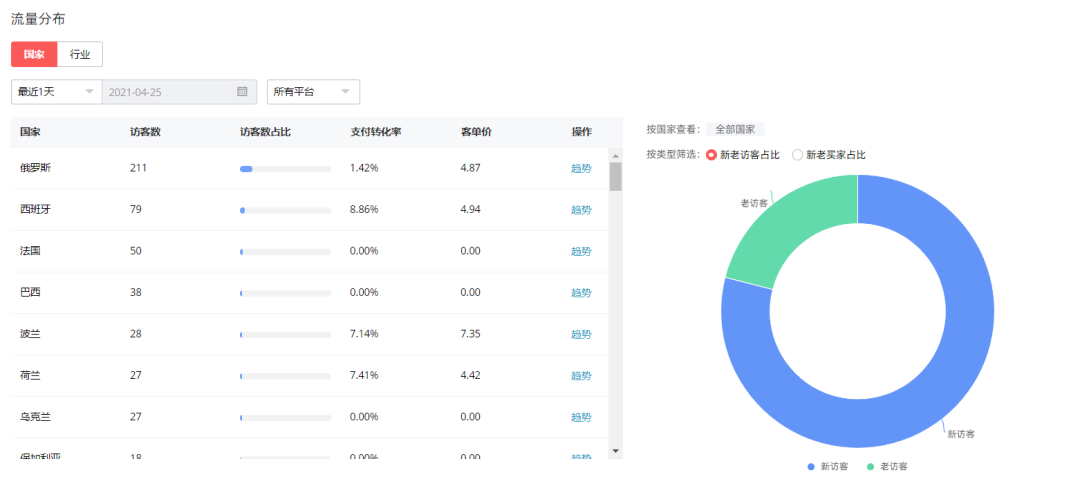Open 趋势 link for 俄罗斯 row
This screenshot has height=486, width=1080.
(581, 168)
